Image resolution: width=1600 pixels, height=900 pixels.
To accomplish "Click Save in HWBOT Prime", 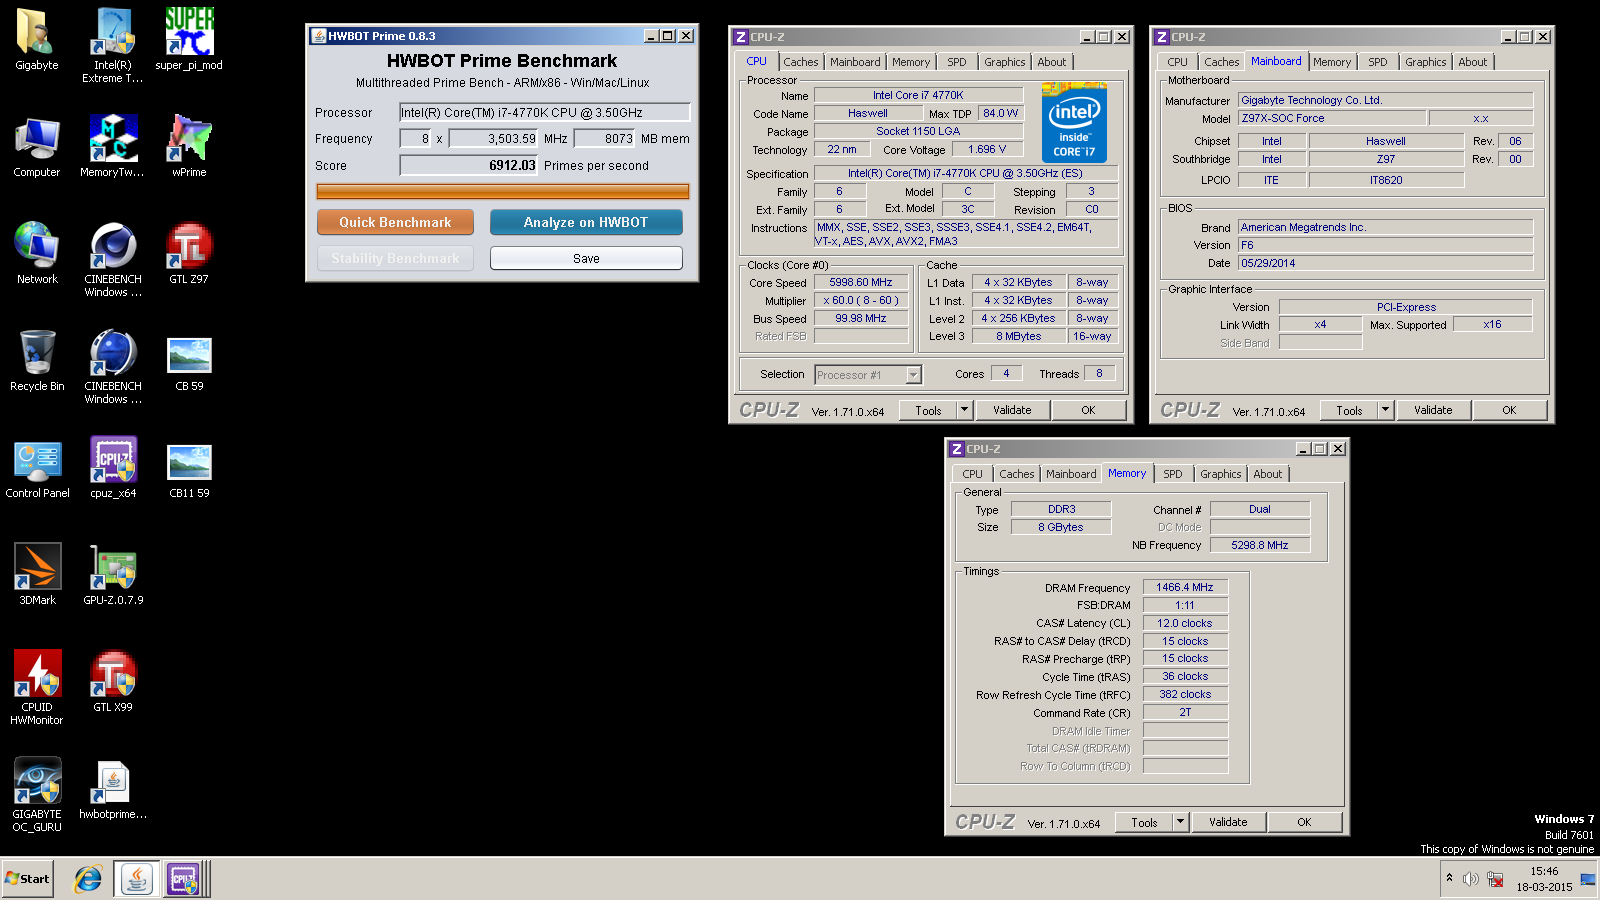I will [x=586, y=258].
